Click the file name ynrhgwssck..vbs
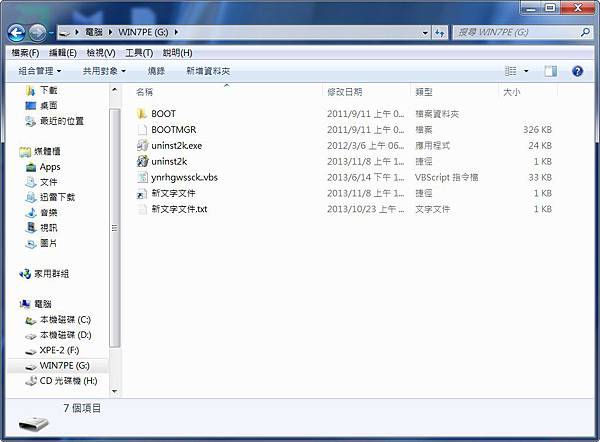The image size is (600, 442). [184, 178]
